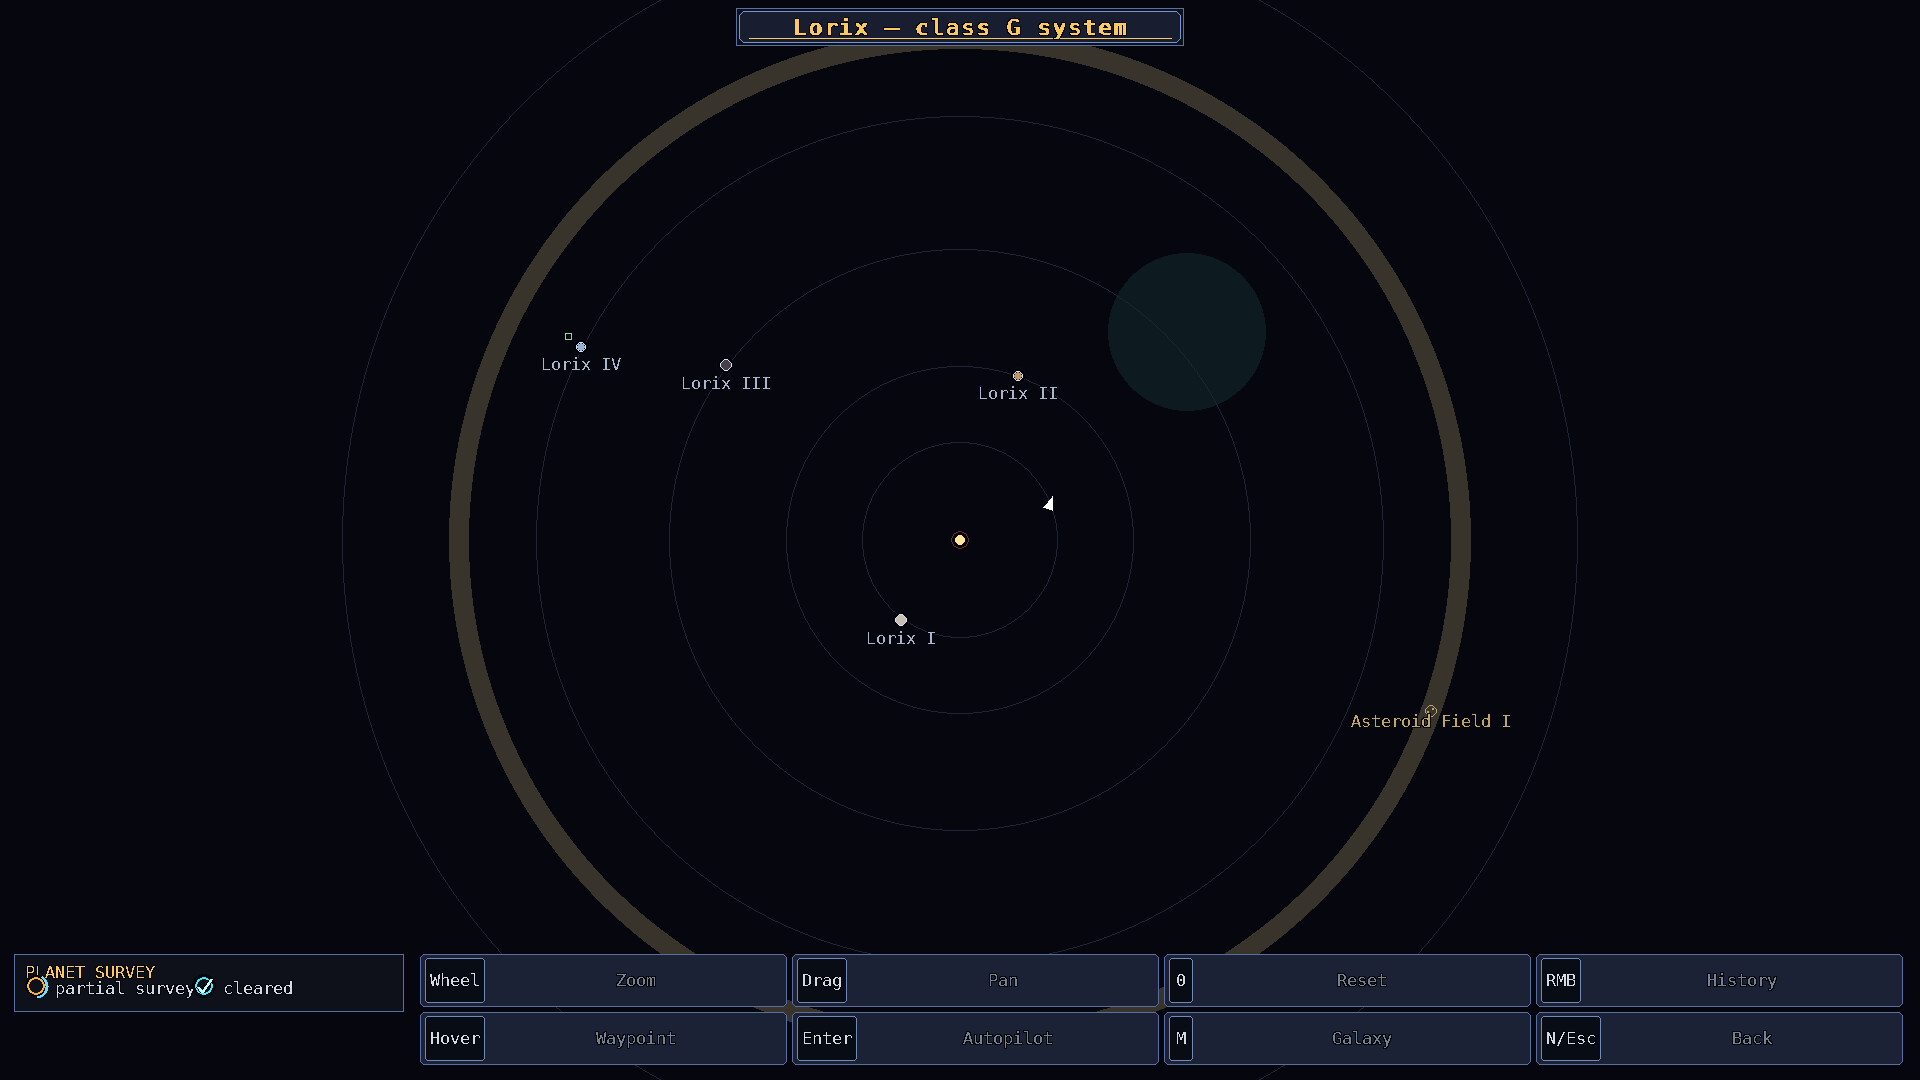Click the Hover Waypoint control
The image size is (1920, 1080).
(x=603, y=1038)
